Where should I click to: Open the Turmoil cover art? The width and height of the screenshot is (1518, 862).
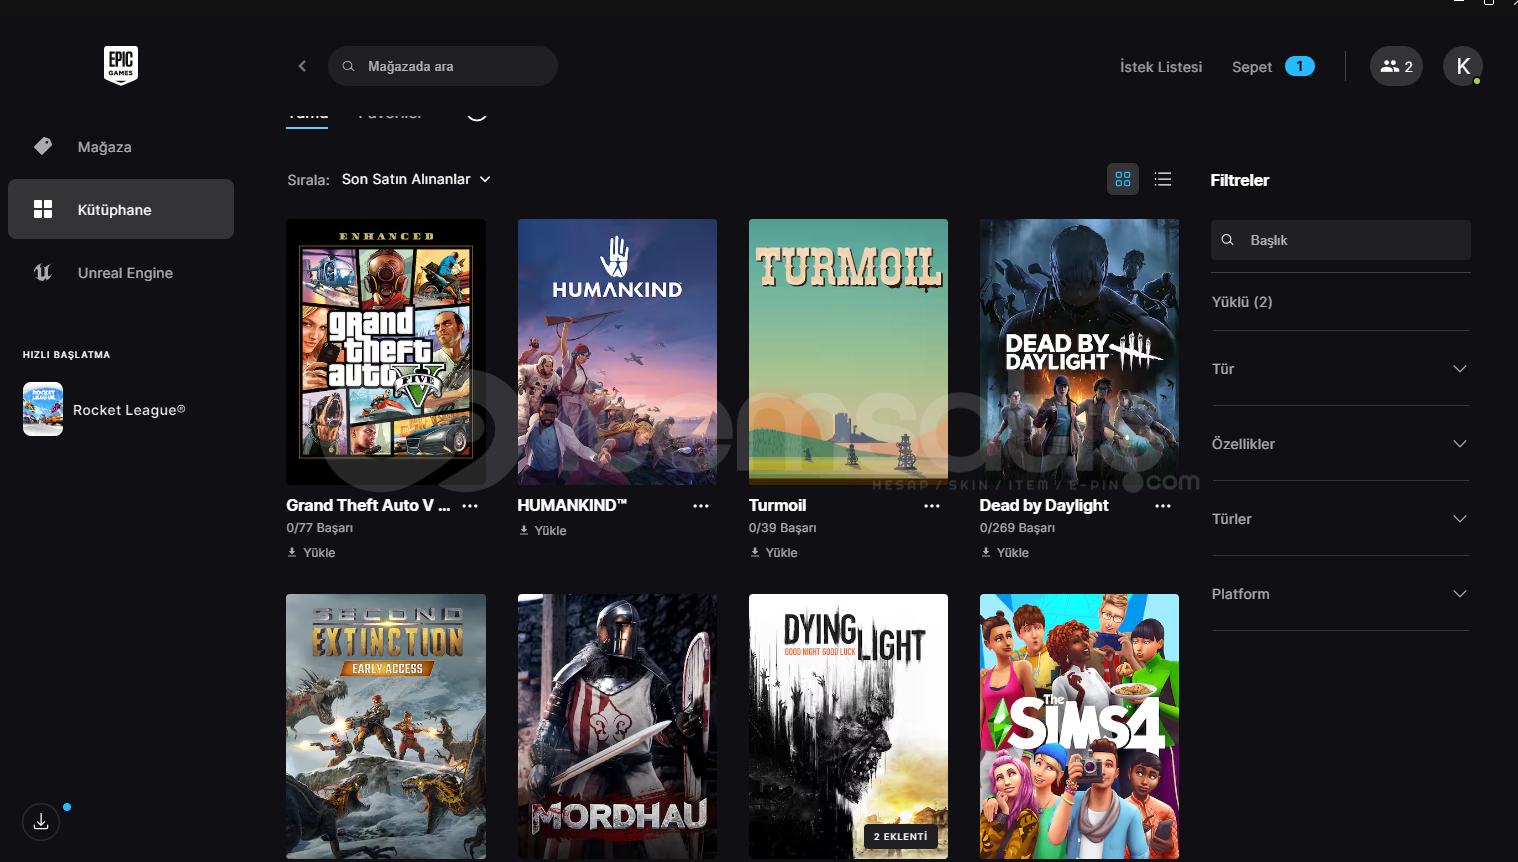[x=848, y=352]
